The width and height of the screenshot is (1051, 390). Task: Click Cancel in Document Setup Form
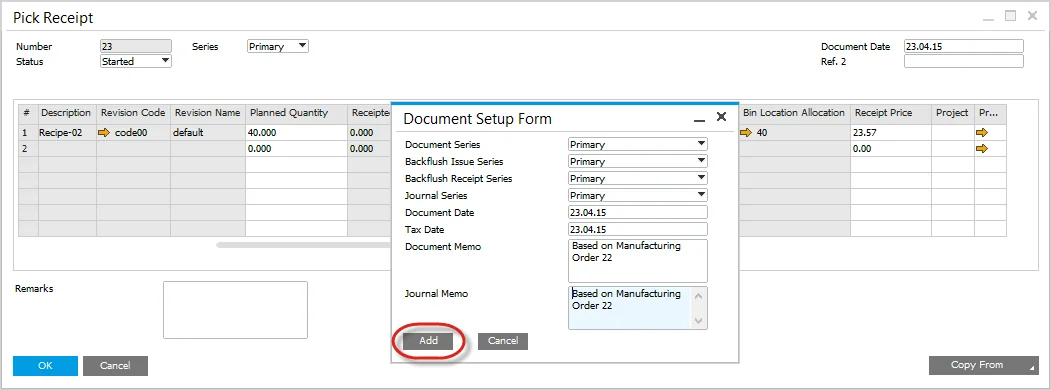pyautogui.click(x=503, y=341)
